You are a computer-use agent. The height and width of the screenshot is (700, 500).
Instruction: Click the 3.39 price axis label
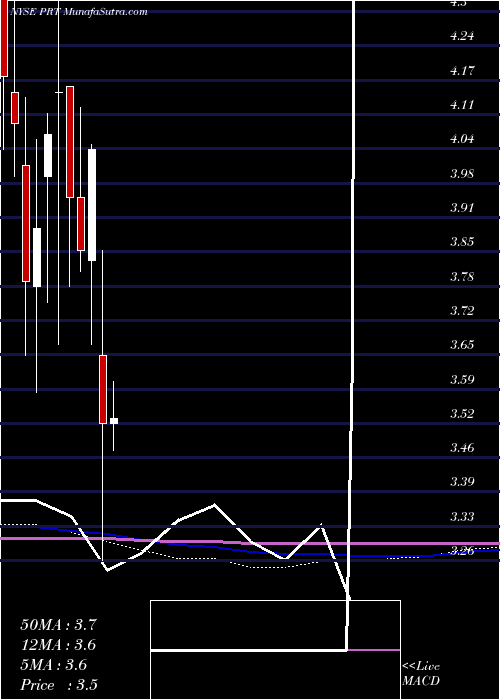pos(462,482)
